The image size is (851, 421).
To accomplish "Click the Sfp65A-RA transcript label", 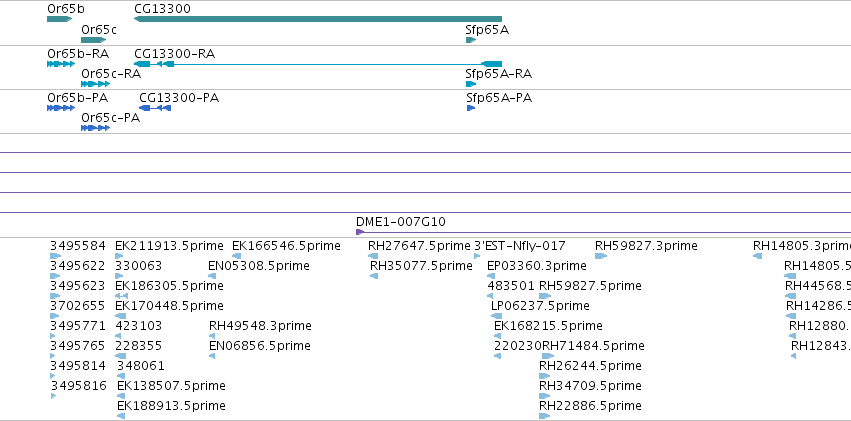I will pos(498,74).
